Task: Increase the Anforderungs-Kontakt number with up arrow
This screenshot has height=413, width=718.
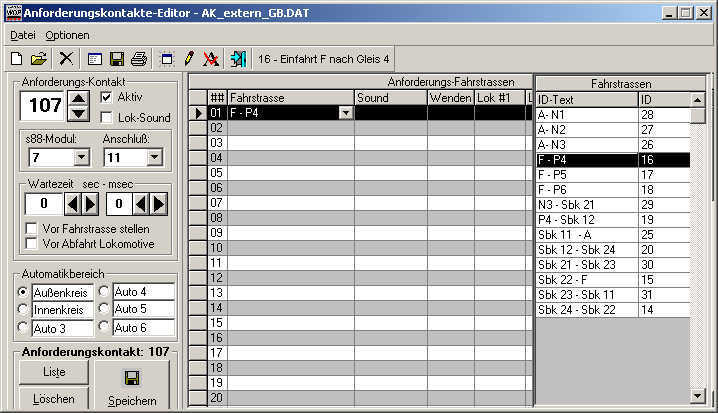Action: 78,98
